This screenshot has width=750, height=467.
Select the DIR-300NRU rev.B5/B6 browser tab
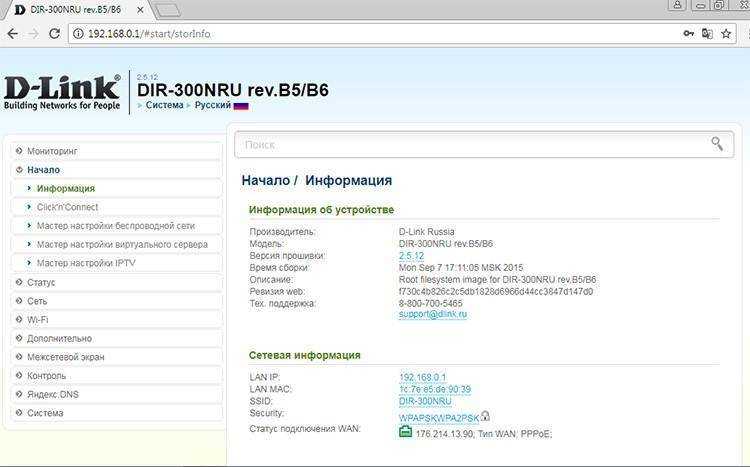click(x=77, y=10)
